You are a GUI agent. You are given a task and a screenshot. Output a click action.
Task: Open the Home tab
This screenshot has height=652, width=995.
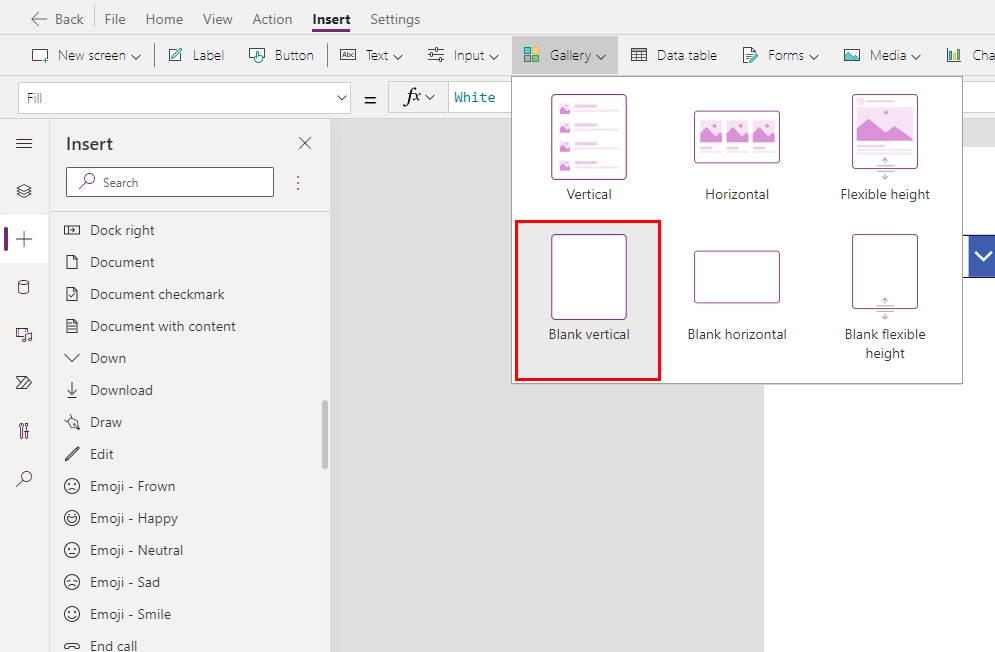(164, 19)
